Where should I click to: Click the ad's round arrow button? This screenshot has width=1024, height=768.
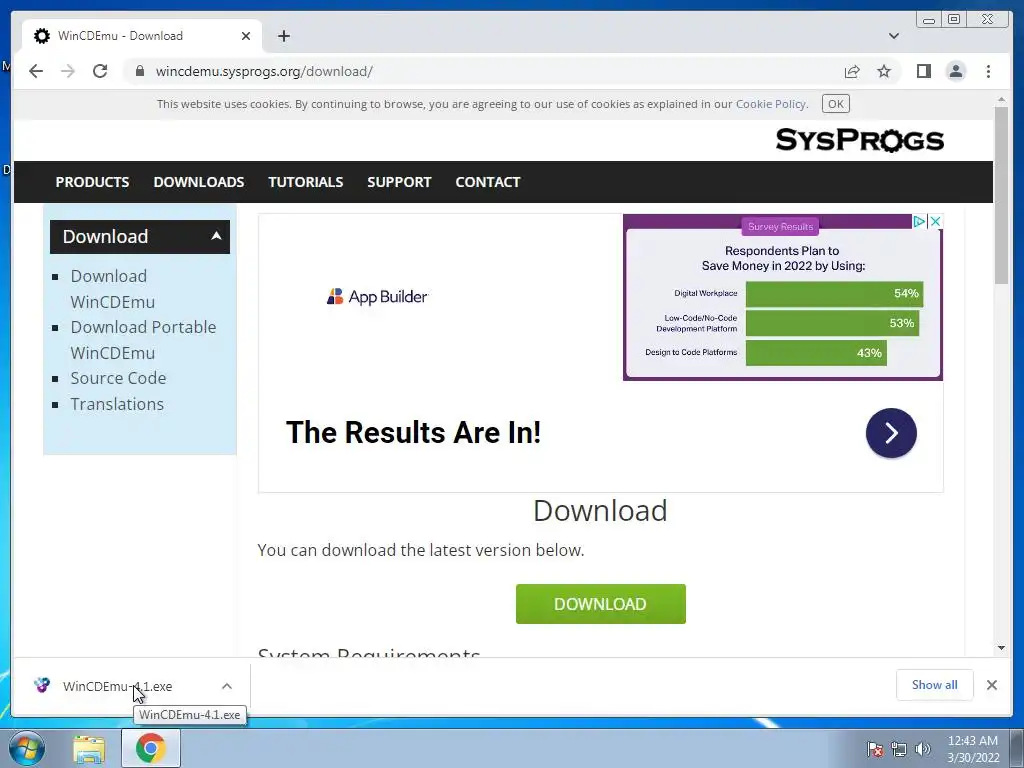click(891, 433)
